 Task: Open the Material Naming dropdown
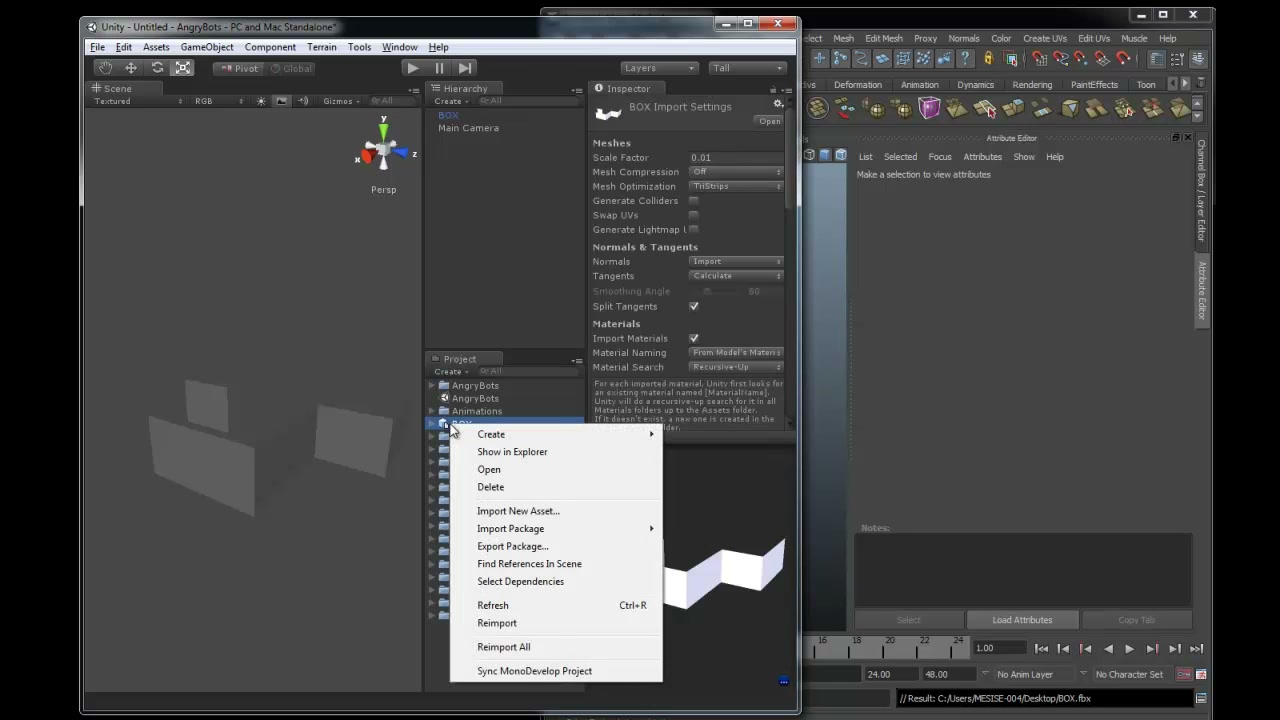[736, 353]
